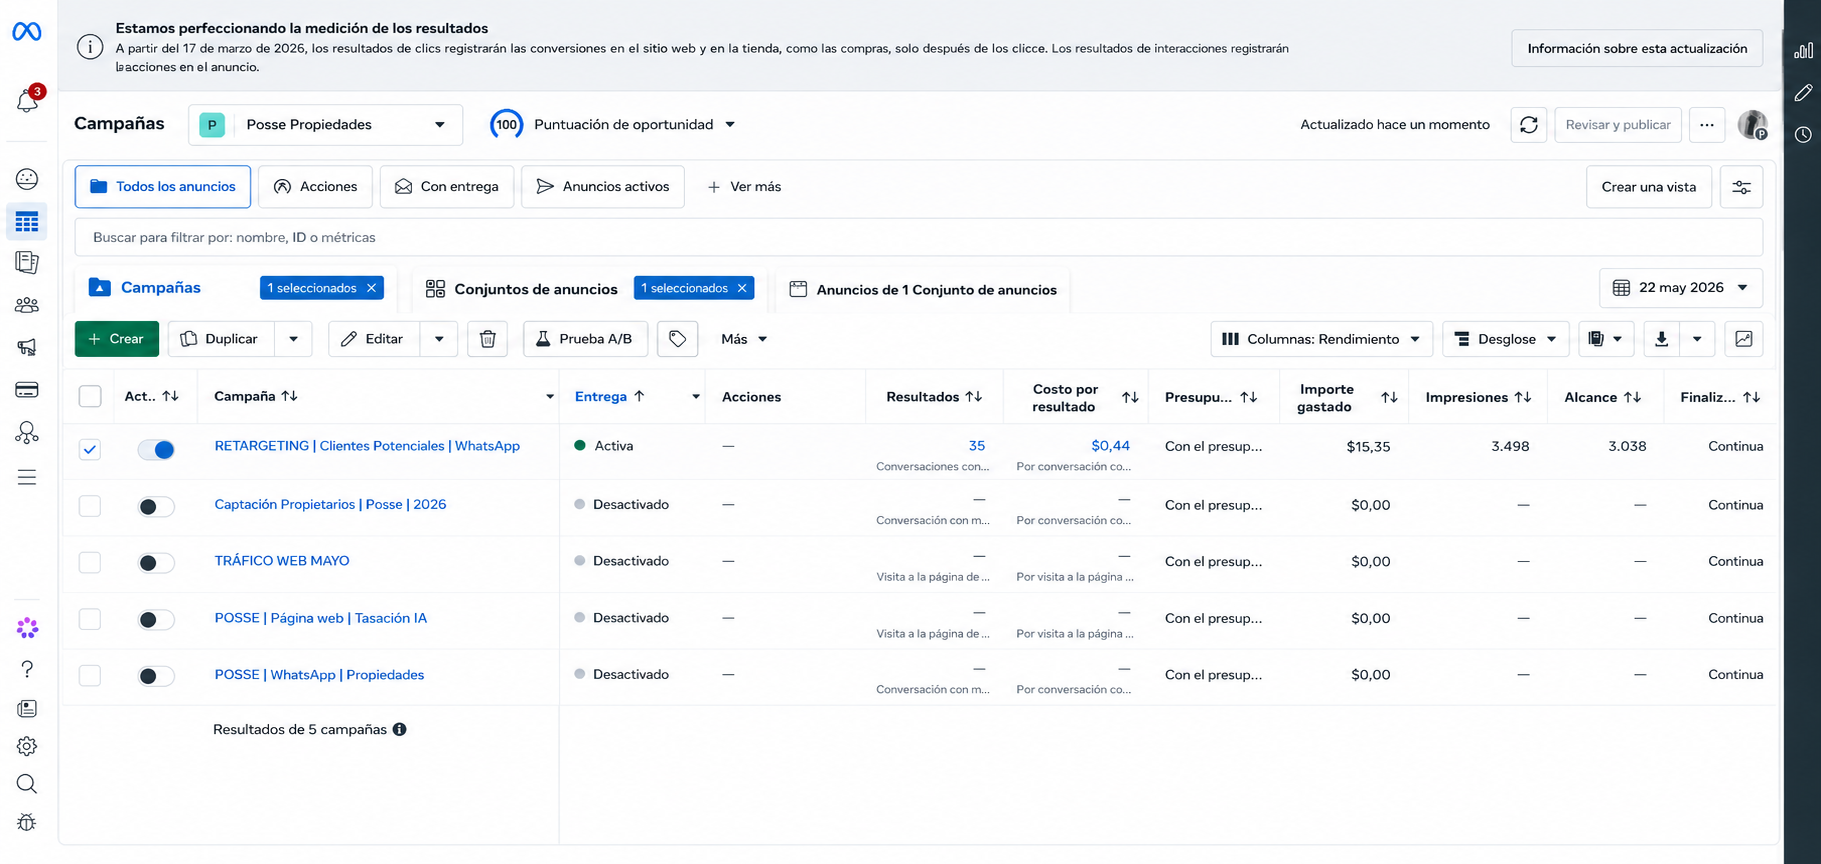Open the export options arrow dropdown

(1697, 339)
